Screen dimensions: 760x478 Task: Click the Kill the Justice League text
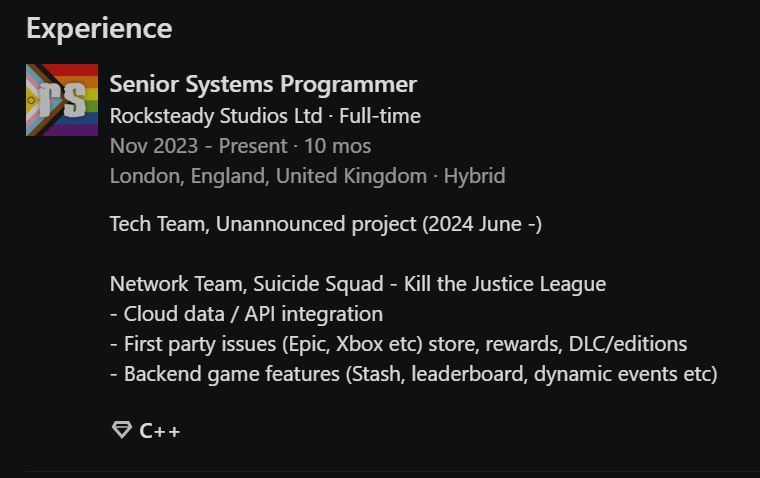tap(505, 284)
